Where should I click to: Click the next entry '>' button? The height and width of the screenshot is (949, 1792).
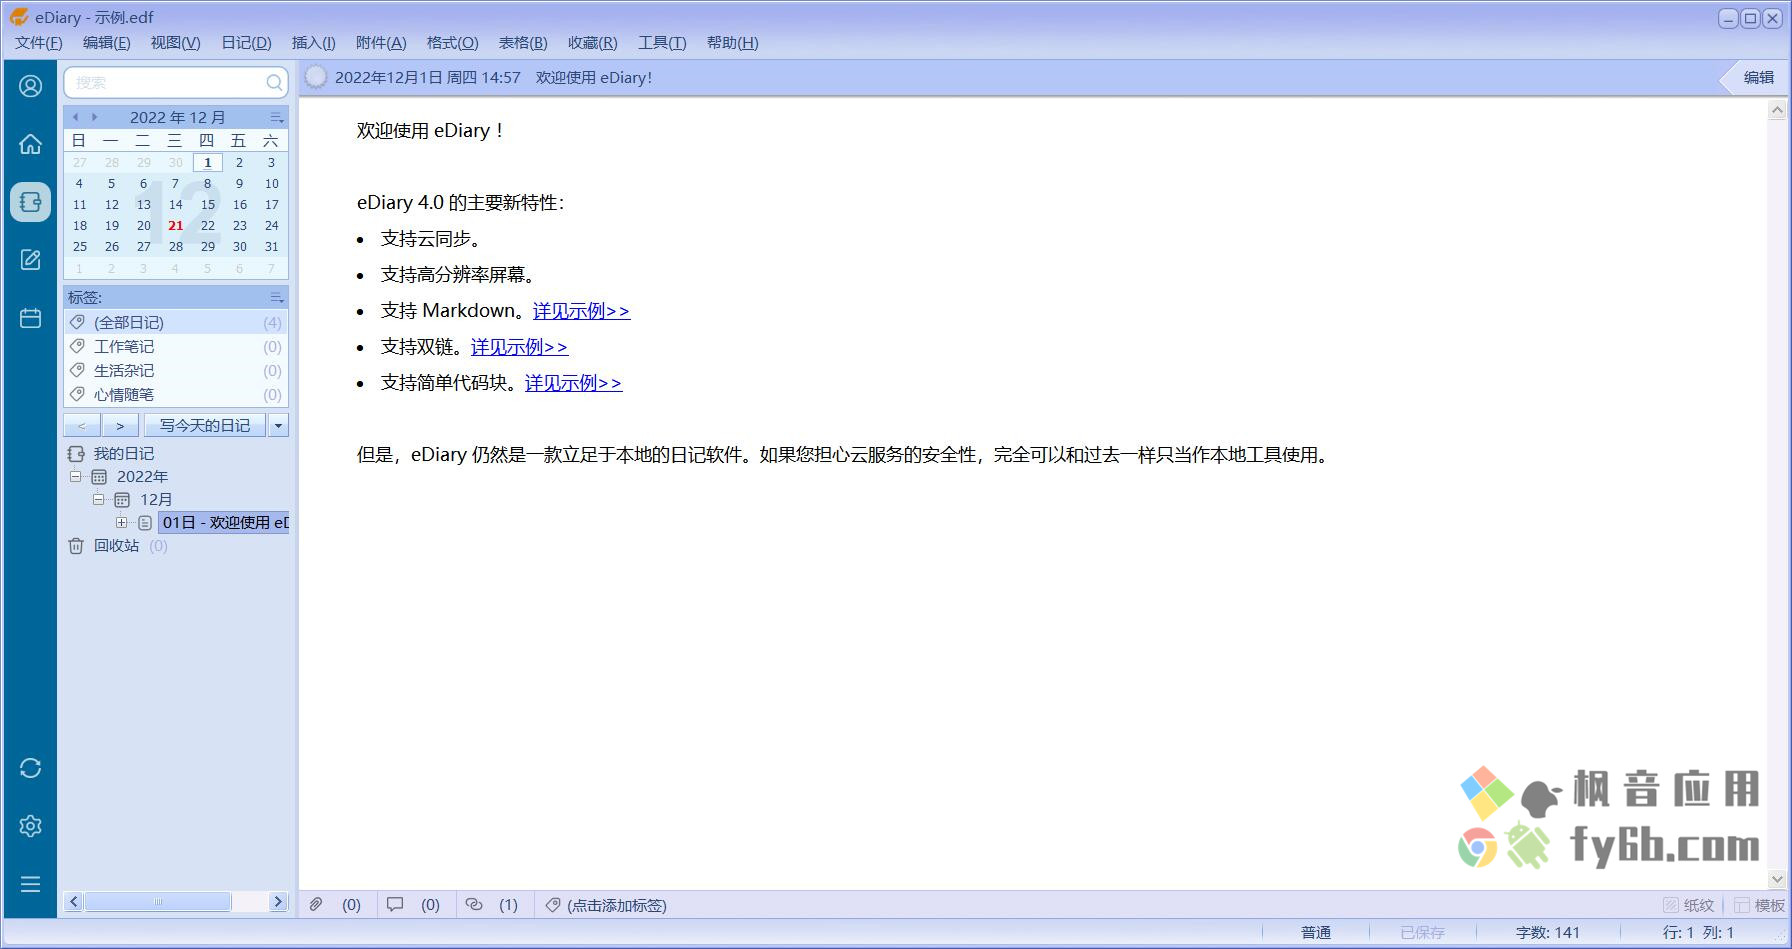tap(120, 425)
